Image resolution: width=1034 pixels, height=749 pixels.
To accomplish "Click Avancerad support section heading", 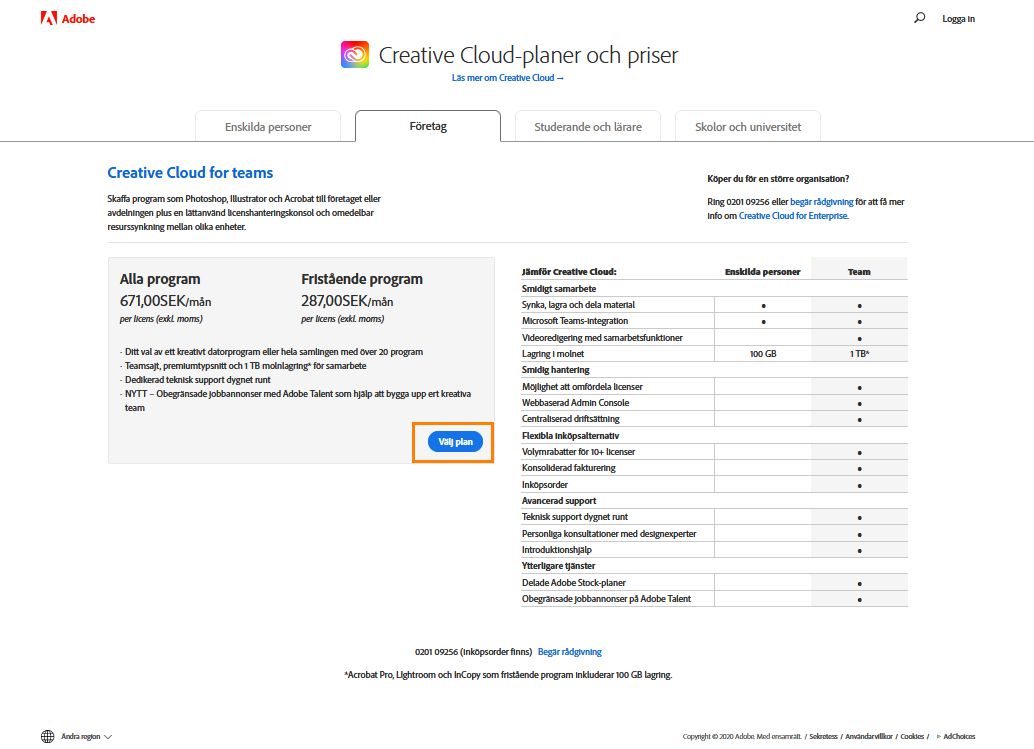I will pyautogui.click(x=559, y=501).
